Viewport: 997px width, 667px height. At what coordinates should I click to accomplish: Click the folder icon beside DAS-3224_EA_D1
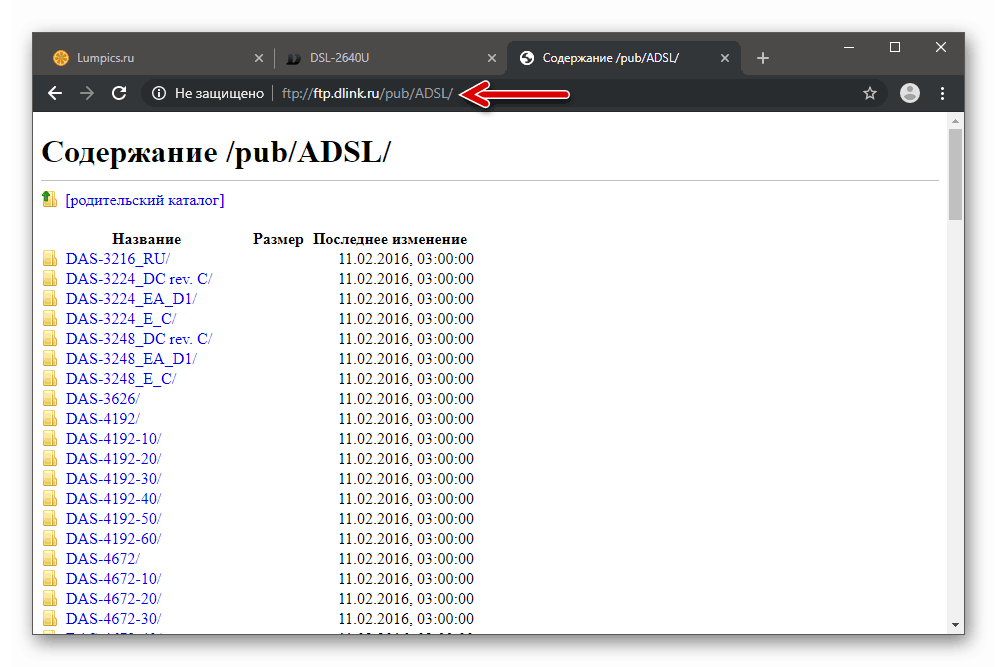(x=50, y=298)
